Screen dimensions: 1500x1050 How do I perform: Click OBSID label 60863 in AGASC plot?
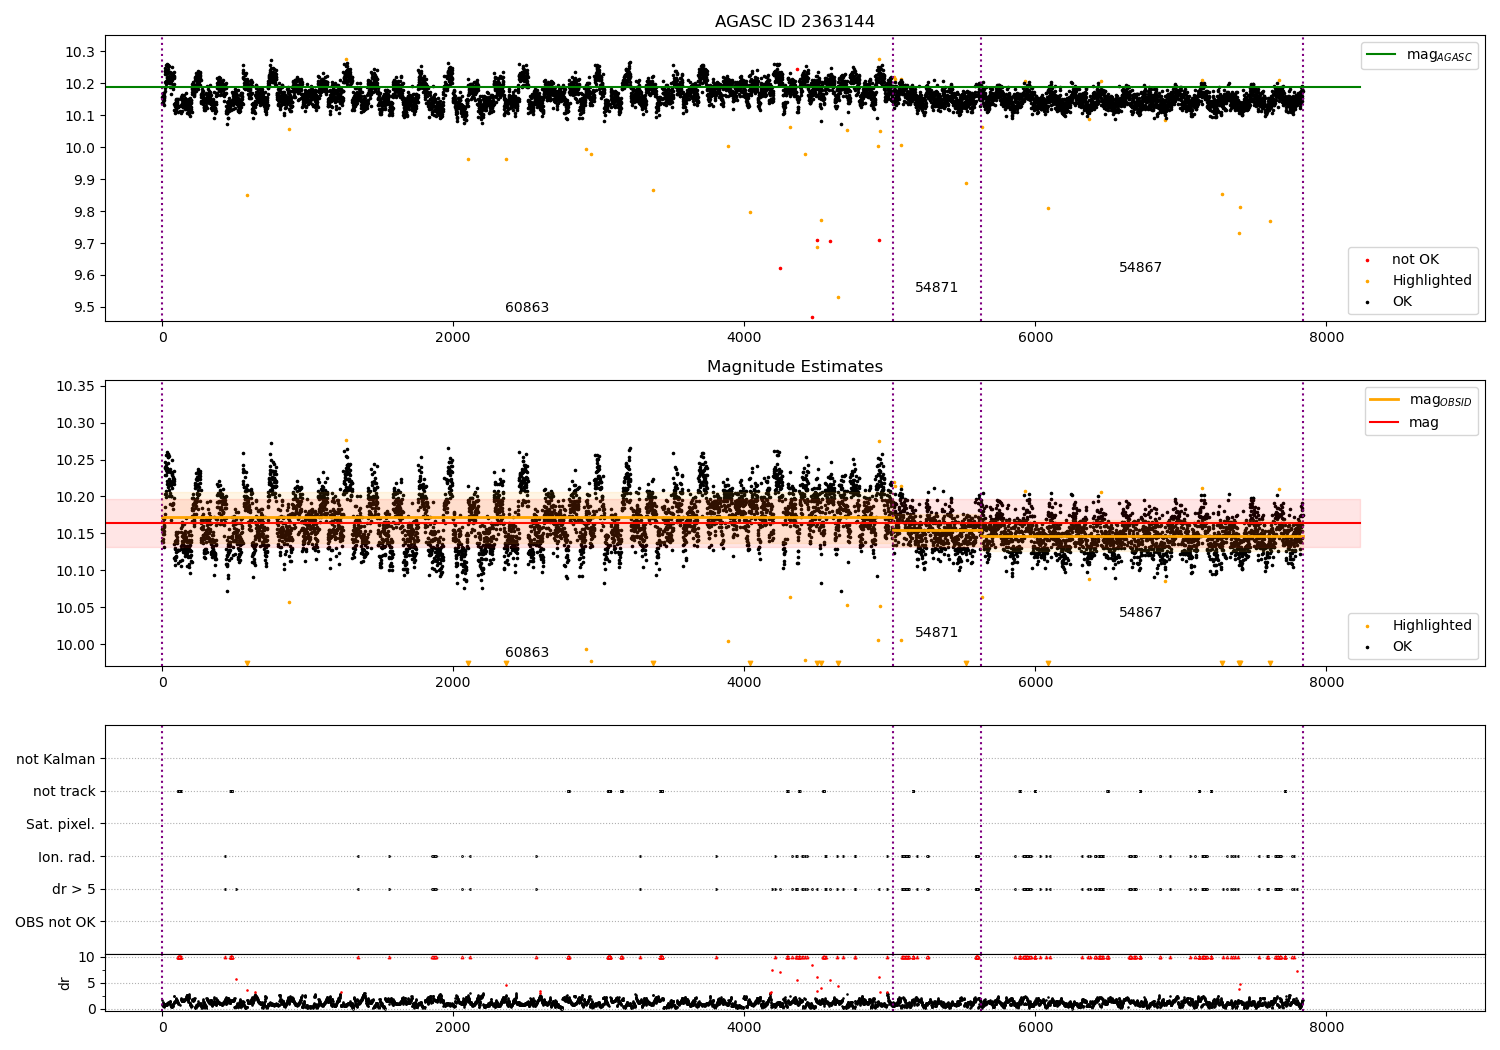527,307
